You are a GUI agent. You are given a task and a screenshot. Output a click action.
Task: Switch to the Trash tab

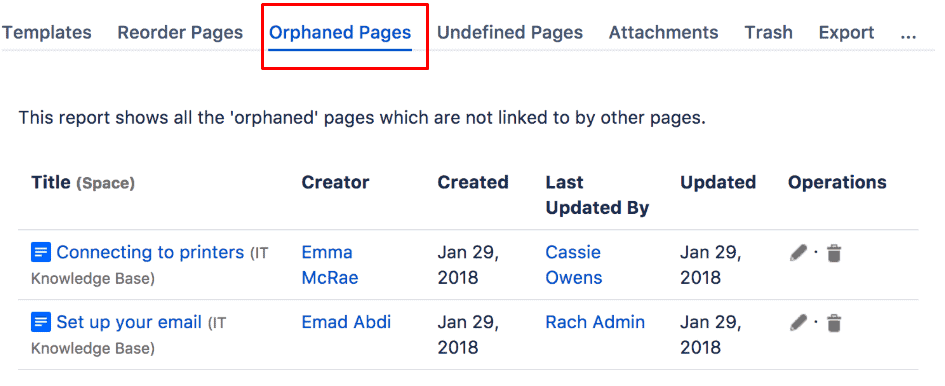pyautogui.click(x=768, y=33)
